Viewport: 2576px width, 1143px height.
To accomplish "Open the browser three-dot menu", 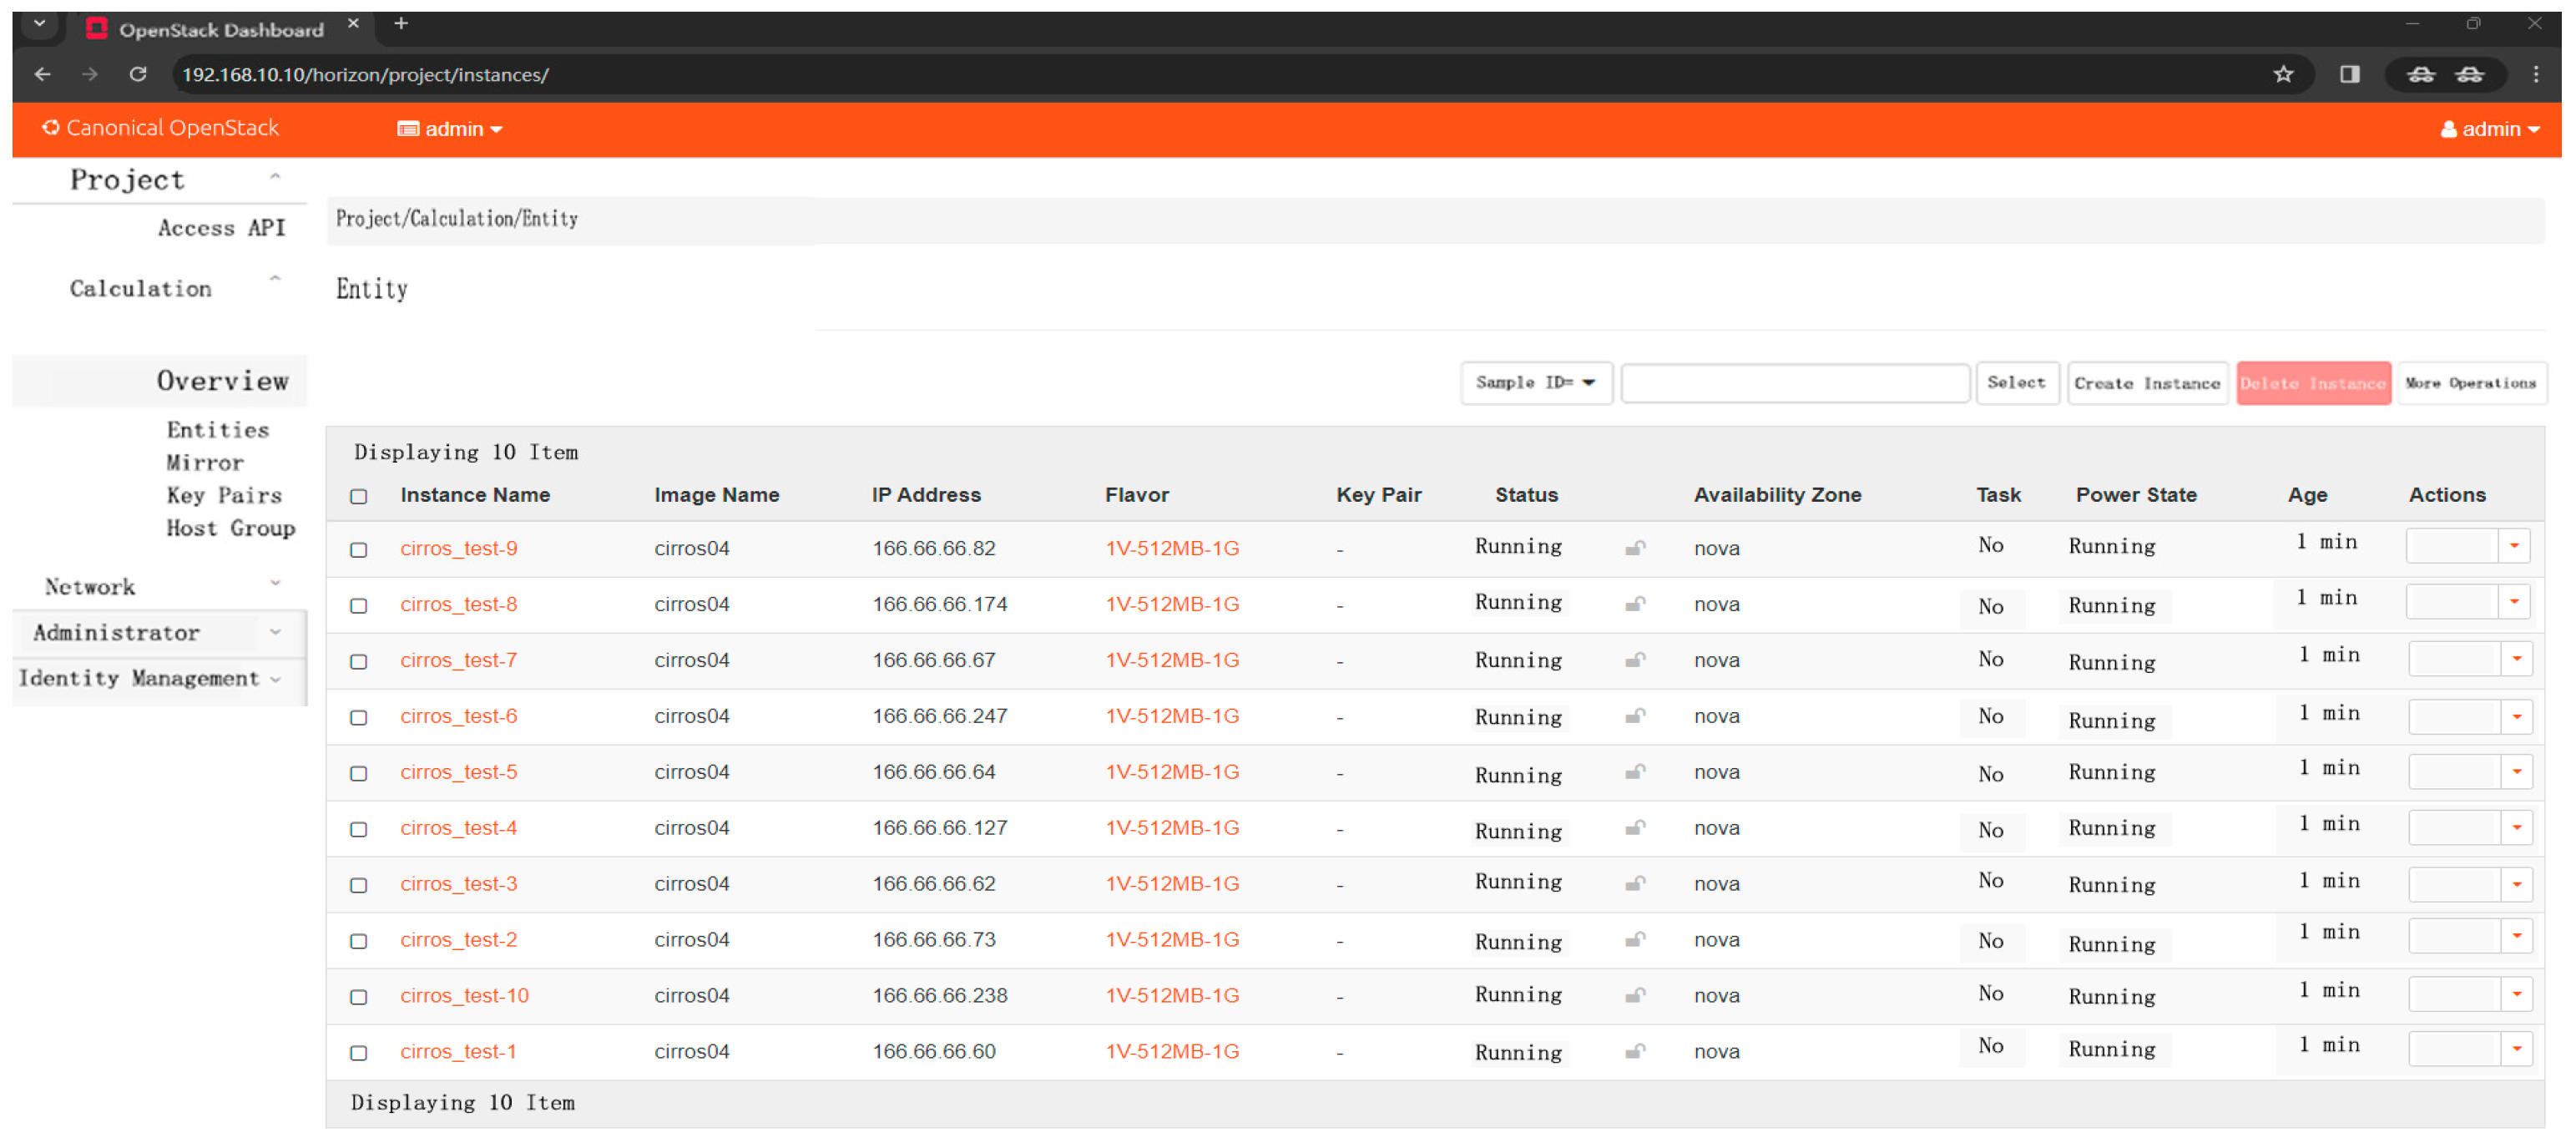I will 2535,74.
